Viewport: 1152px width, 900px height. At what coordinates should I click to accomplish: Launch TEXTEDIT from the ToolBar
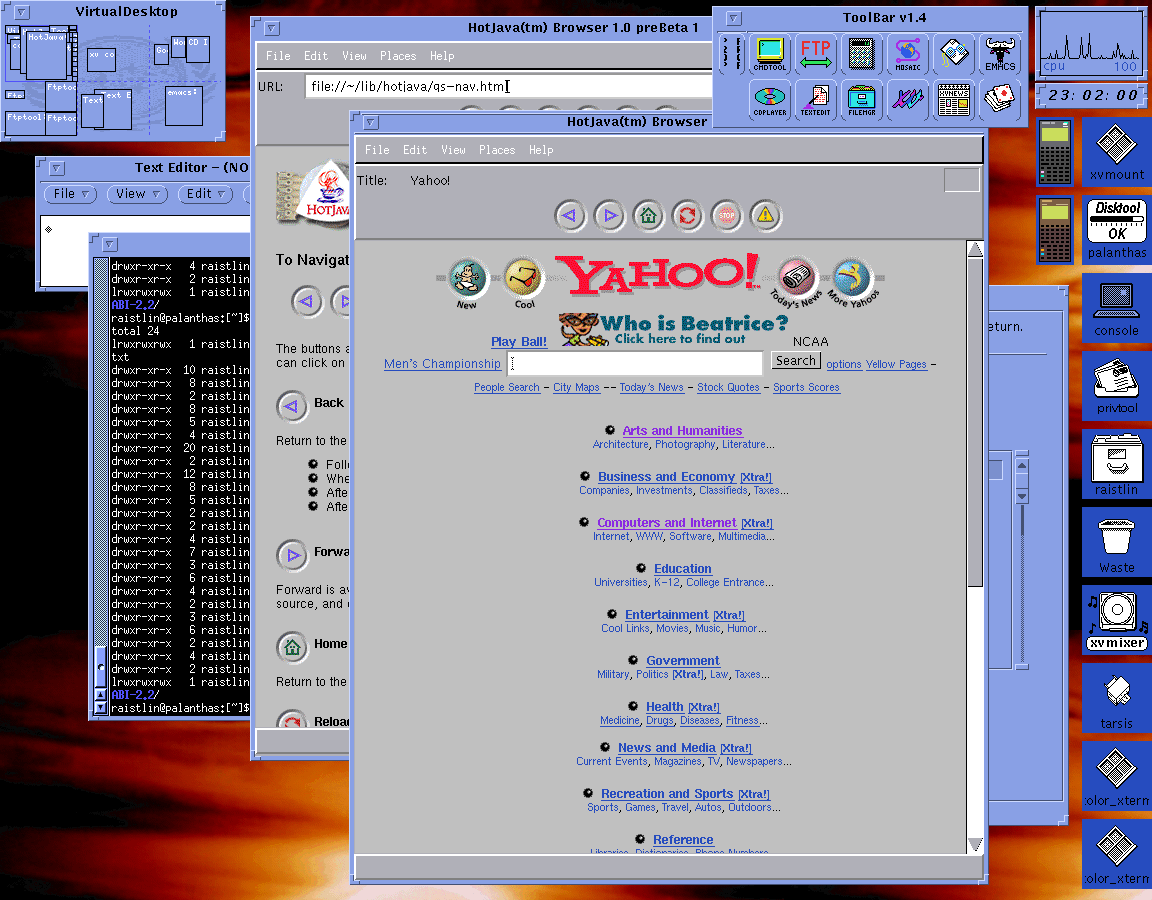(816, 100)
